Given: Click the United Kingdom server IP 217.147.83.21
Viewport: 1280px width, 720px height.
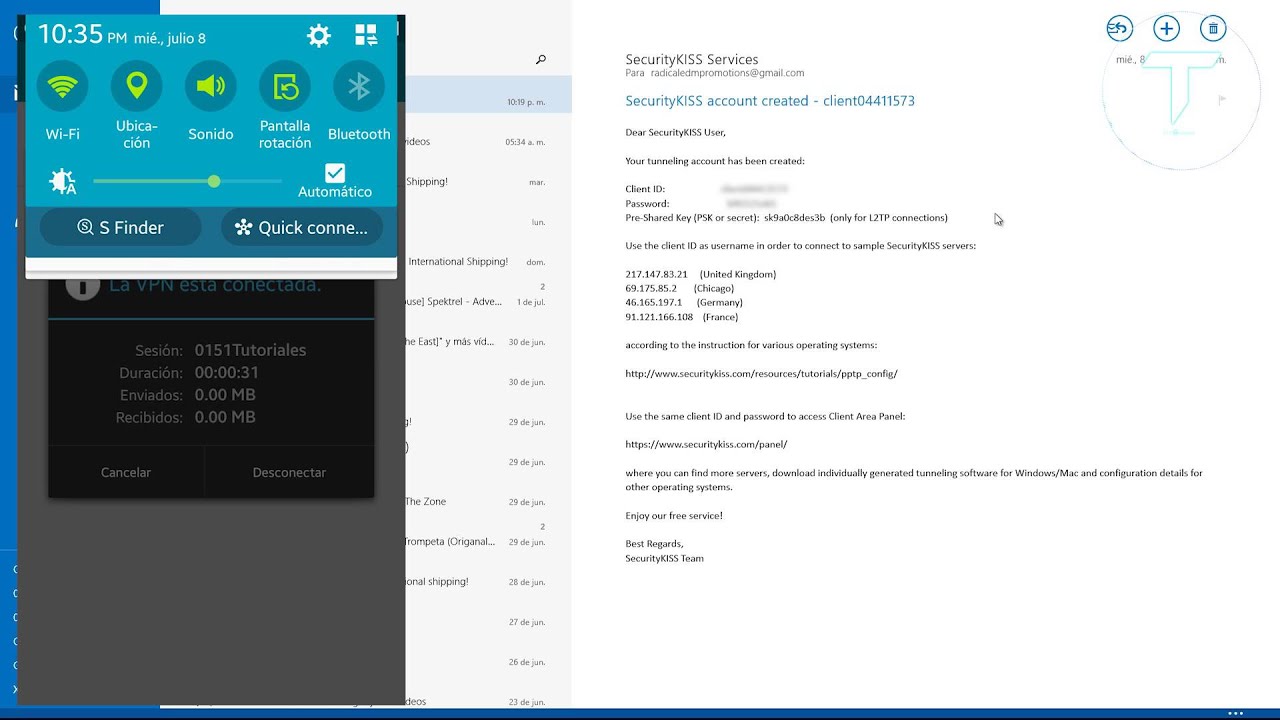Looking at the screenshot, I should 657,274.
